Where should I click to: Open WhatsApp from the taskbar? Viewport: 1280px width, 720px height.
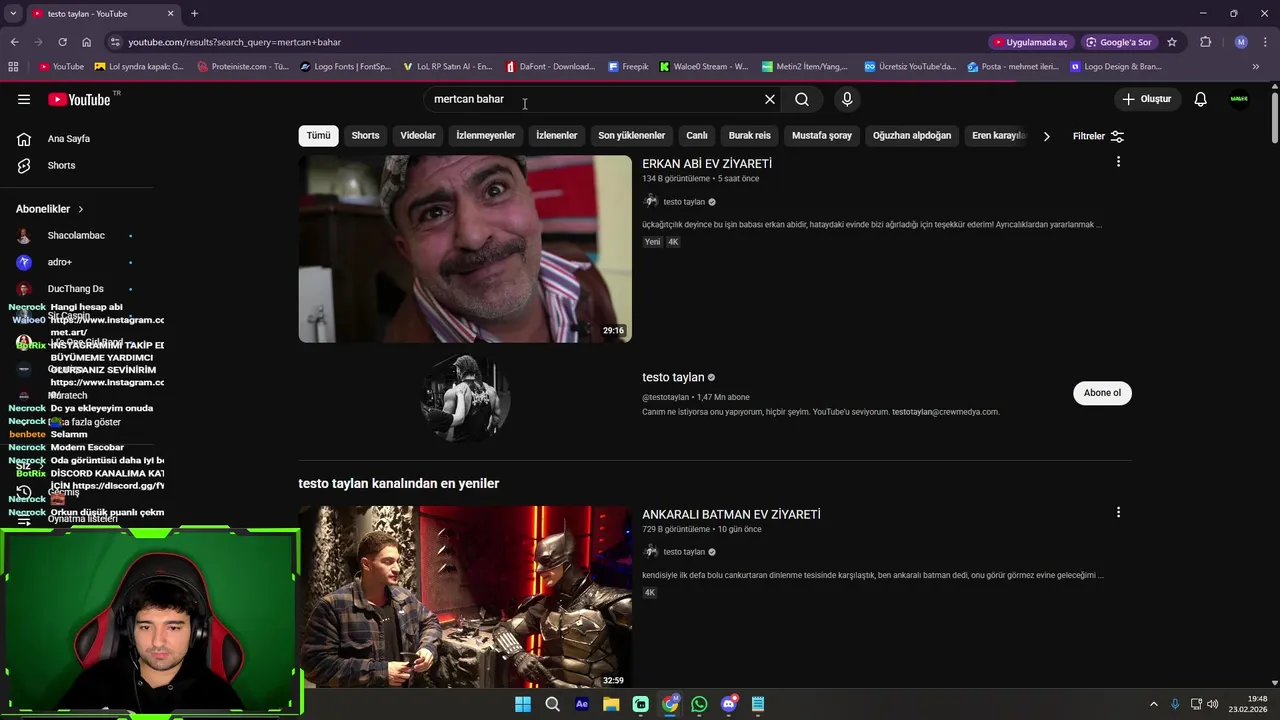699,704
